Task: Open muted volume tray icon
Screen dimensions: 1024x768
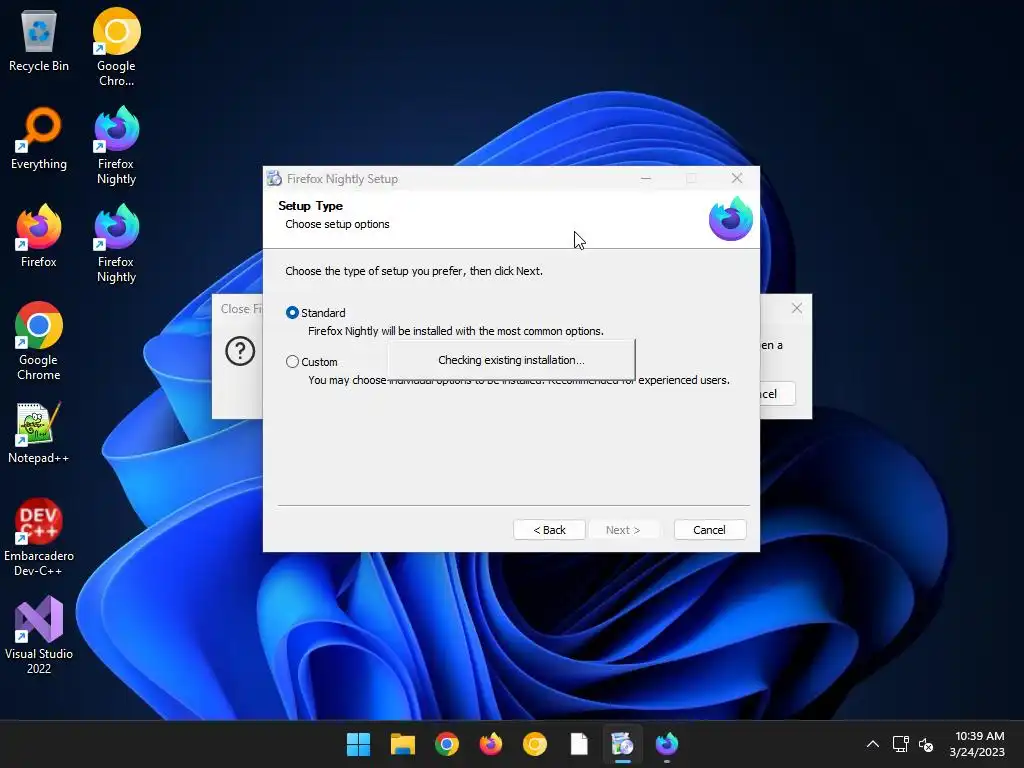Action: click(926, 744)
